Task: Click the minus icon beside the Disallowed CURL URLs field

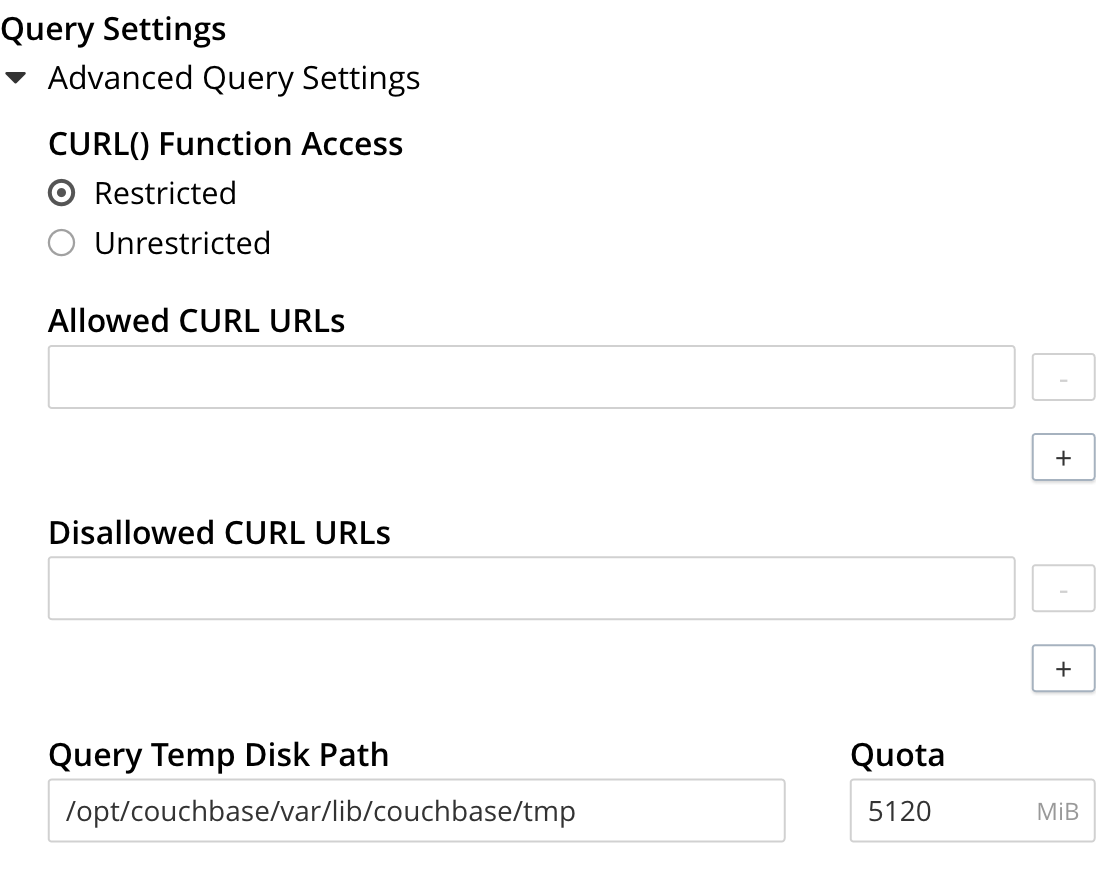Action: (1063, 588)
